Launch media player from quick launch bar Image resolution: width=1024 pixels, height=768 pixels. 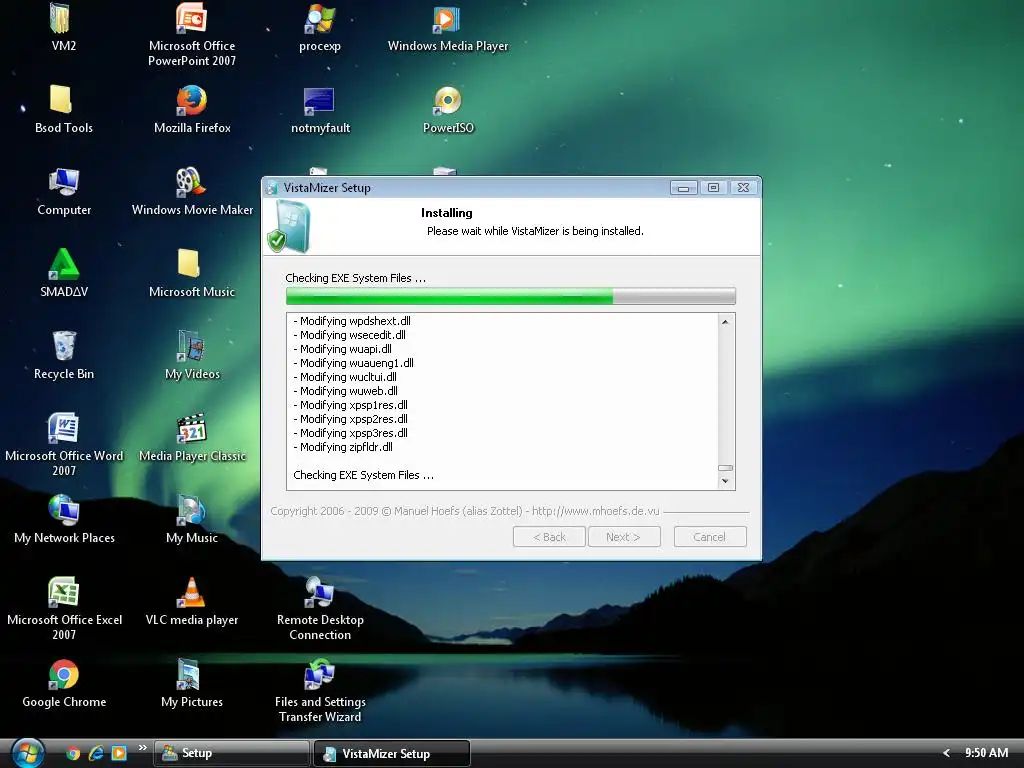point(119,753)
